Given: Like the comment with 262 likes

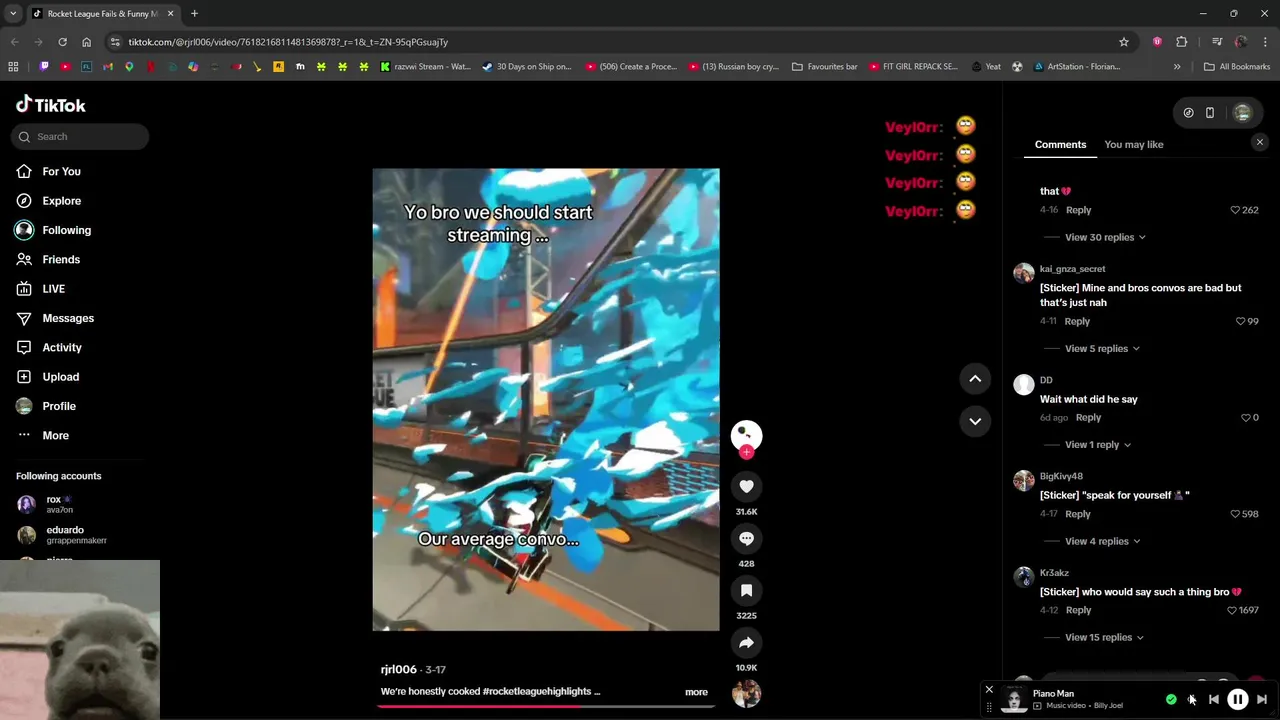Looking at the screenshot, I should [1235, 210].
